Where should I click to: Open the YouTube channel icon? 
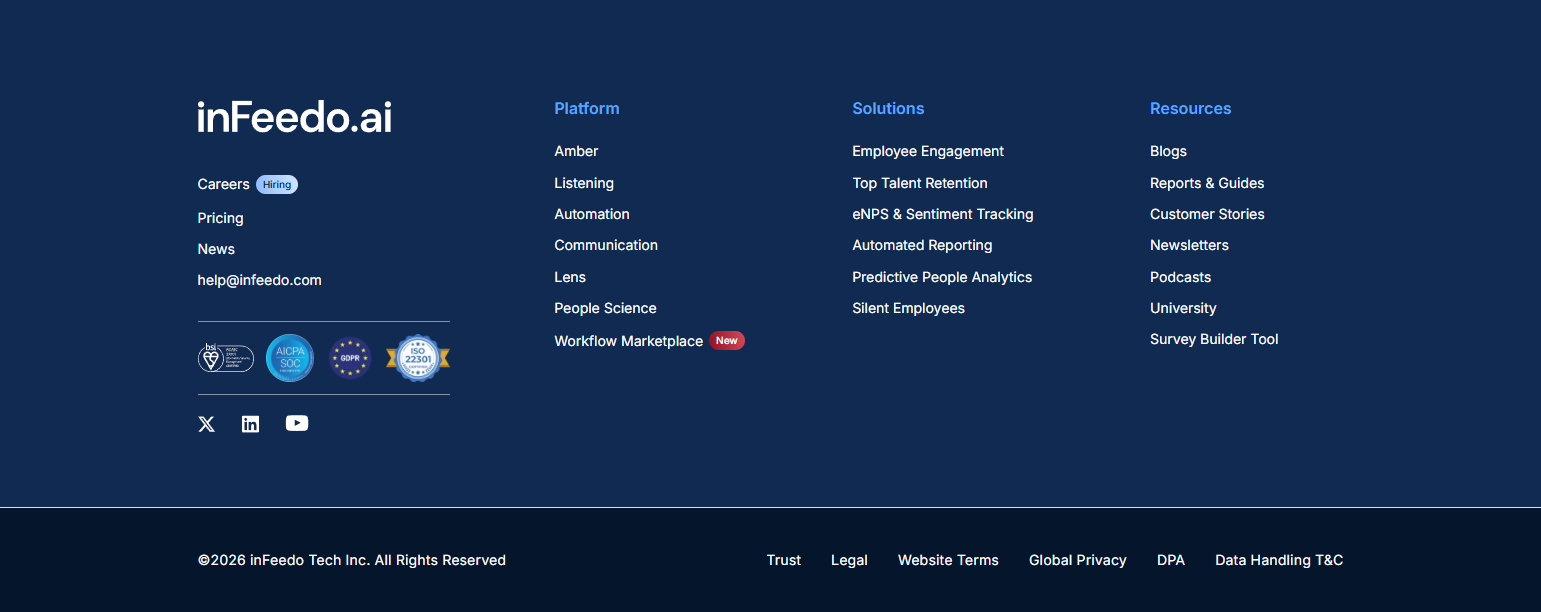[x=297, y=423]
